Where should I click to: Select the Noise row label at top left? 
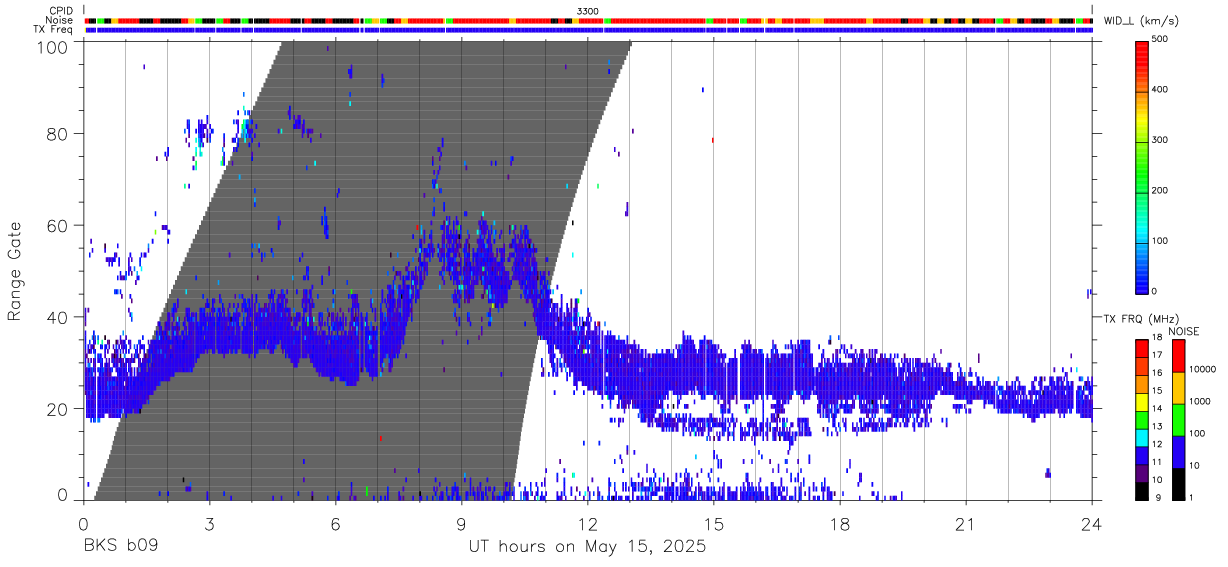pos(60,20)
